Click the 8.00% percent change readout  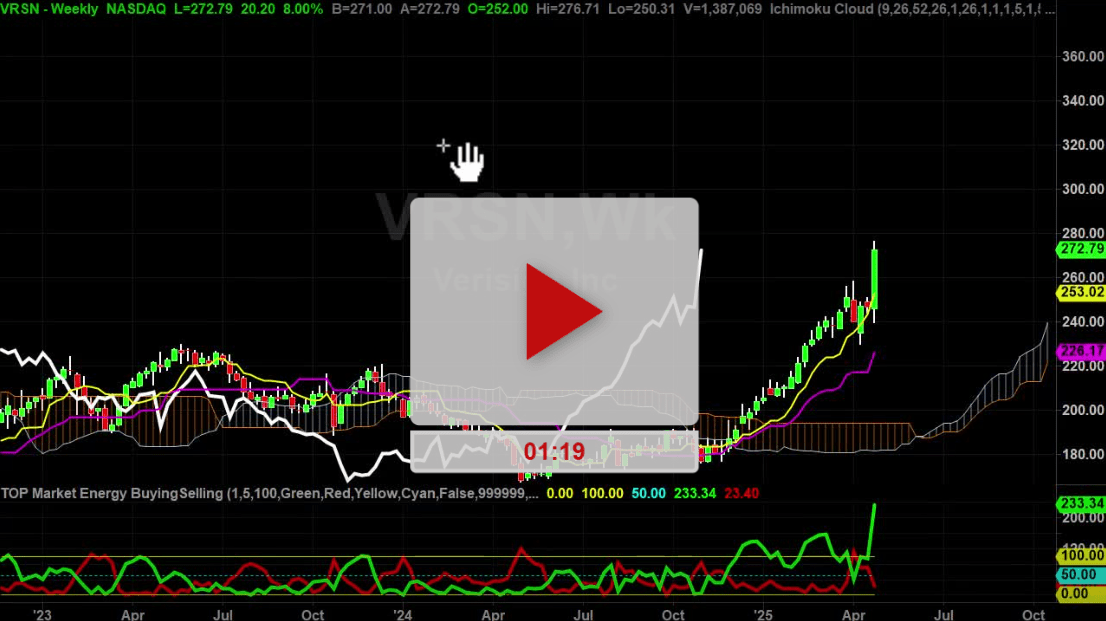click(303, 9)
